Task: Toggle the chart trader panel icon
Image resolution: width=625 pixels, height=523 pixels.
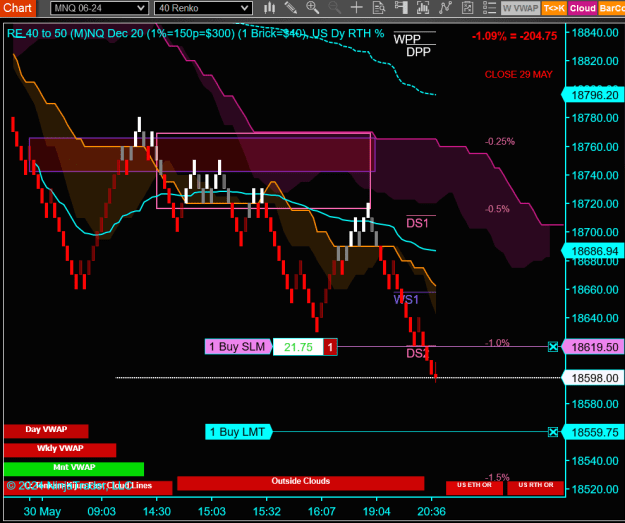Action: (x=401, y=8)
